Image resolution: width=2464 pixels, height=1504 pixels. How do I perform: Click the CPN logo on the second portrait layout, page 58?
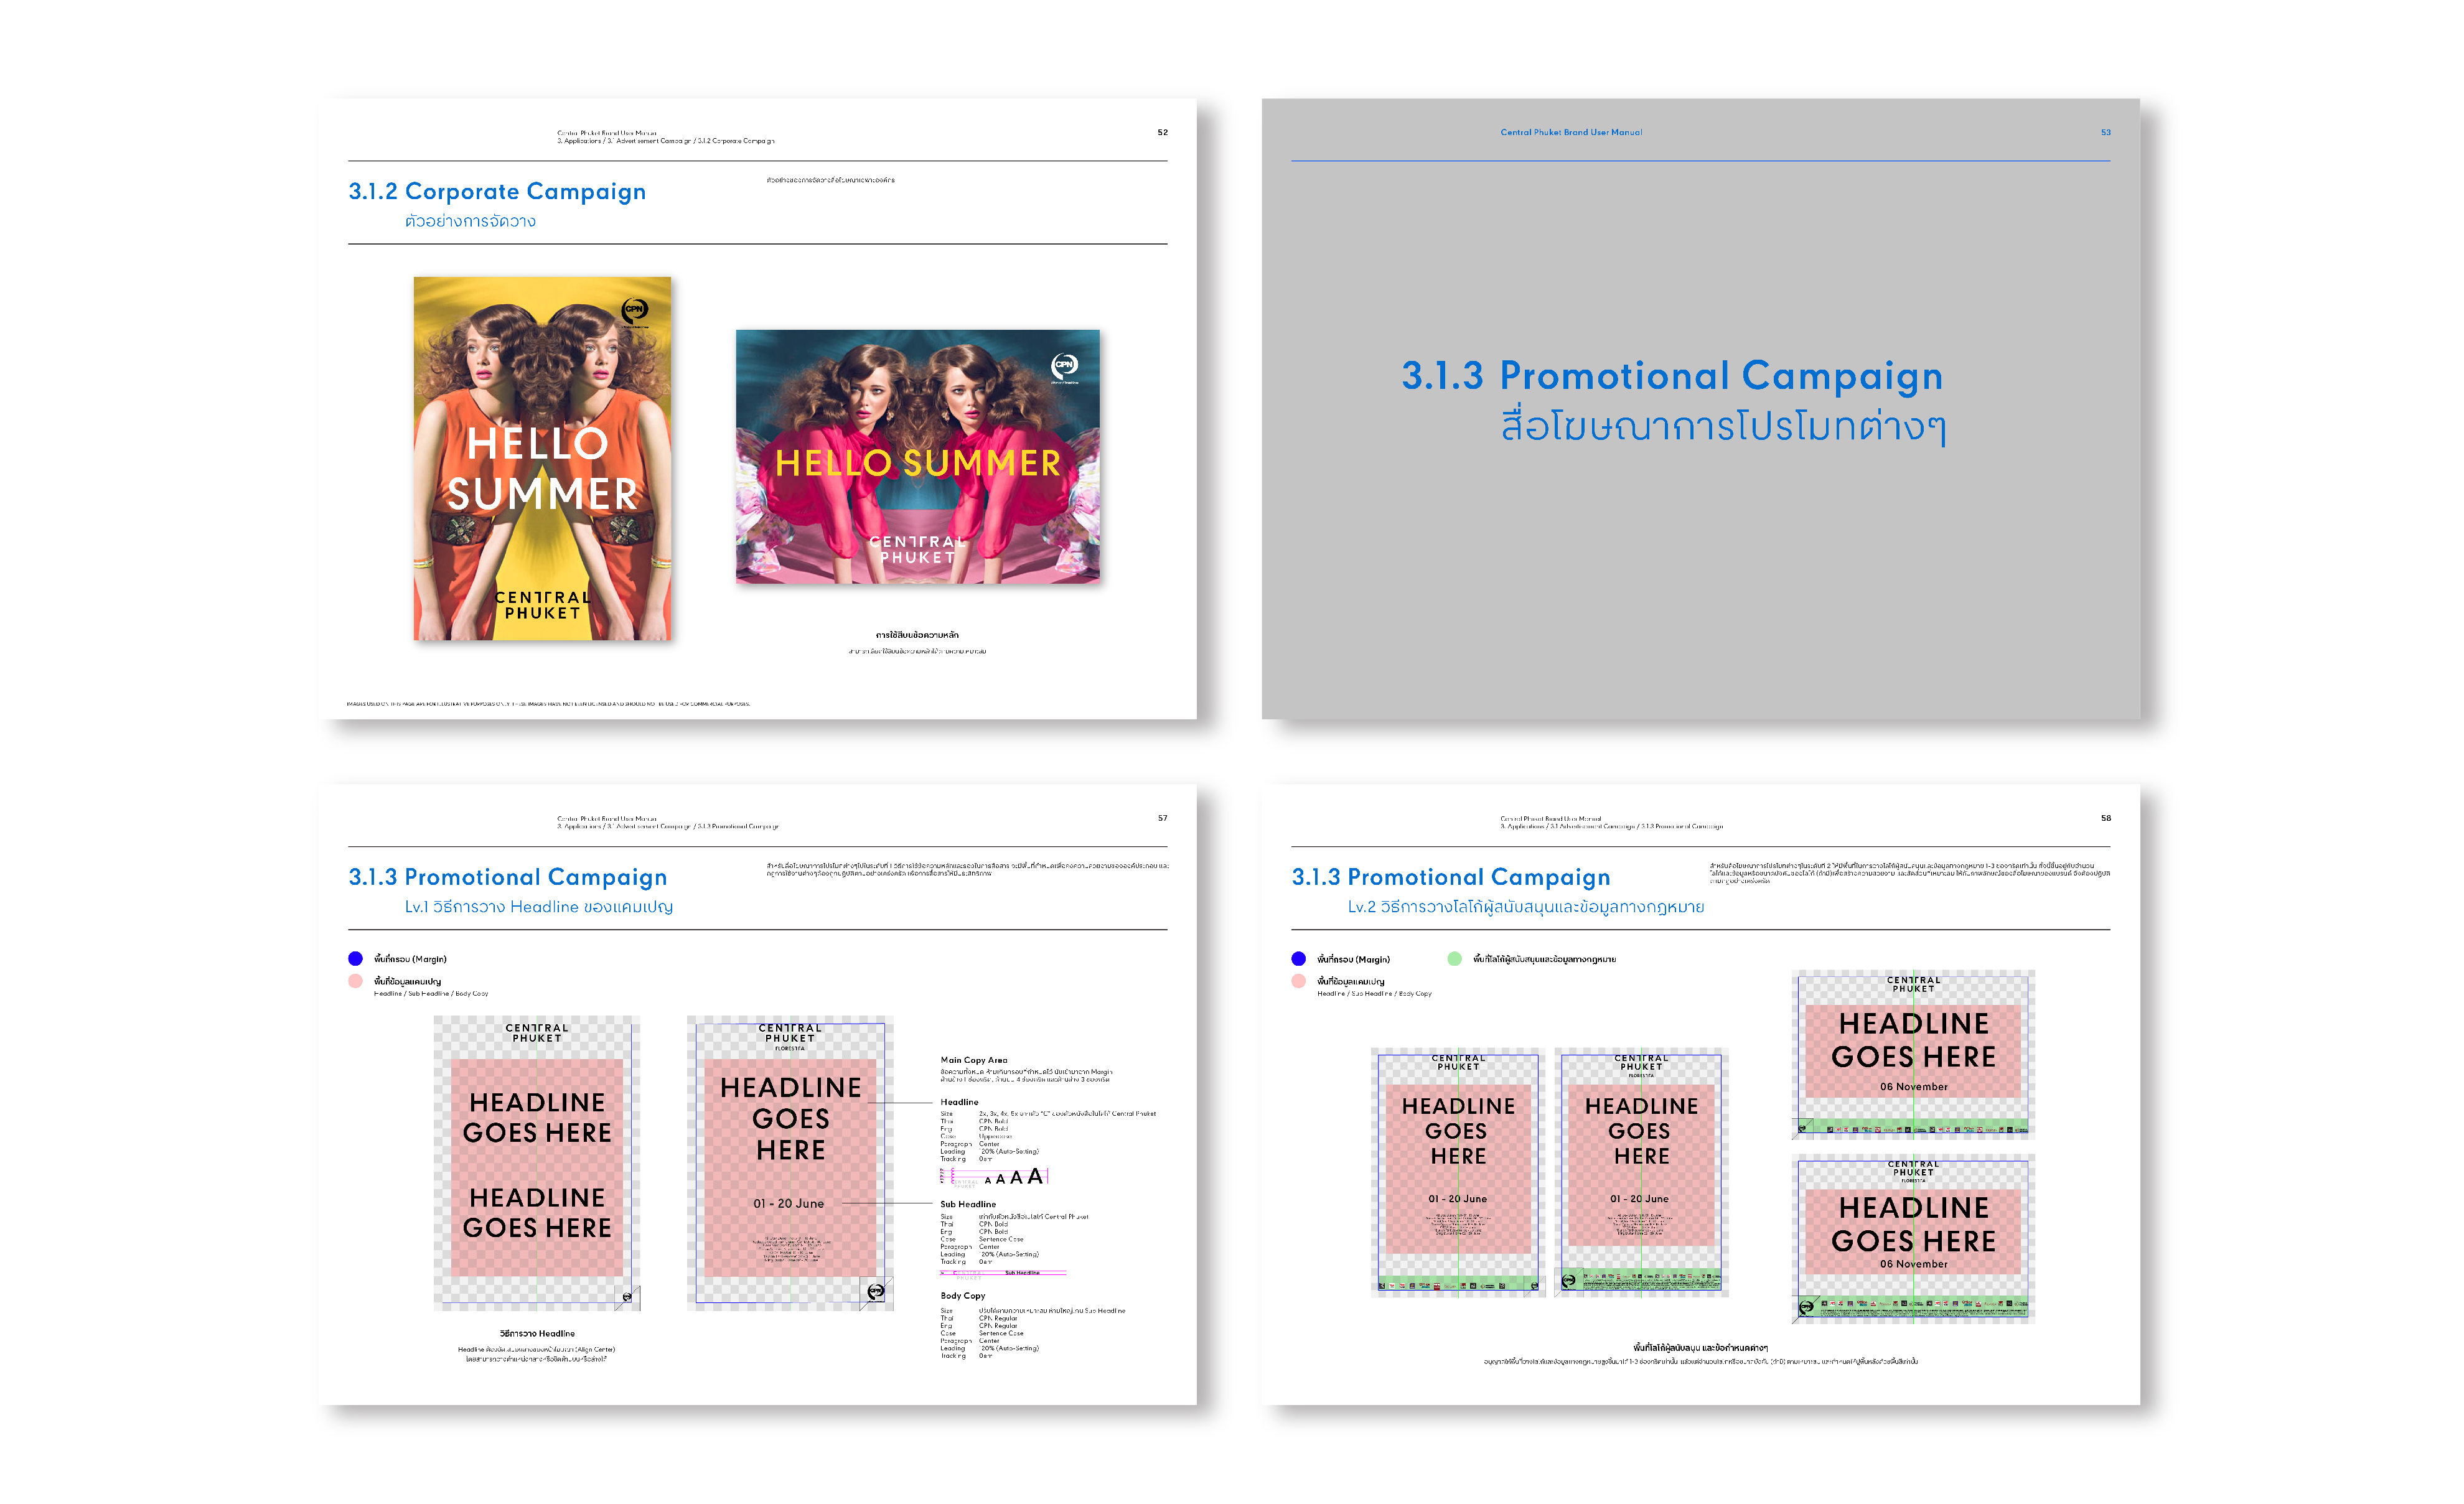point(1569,1280)
